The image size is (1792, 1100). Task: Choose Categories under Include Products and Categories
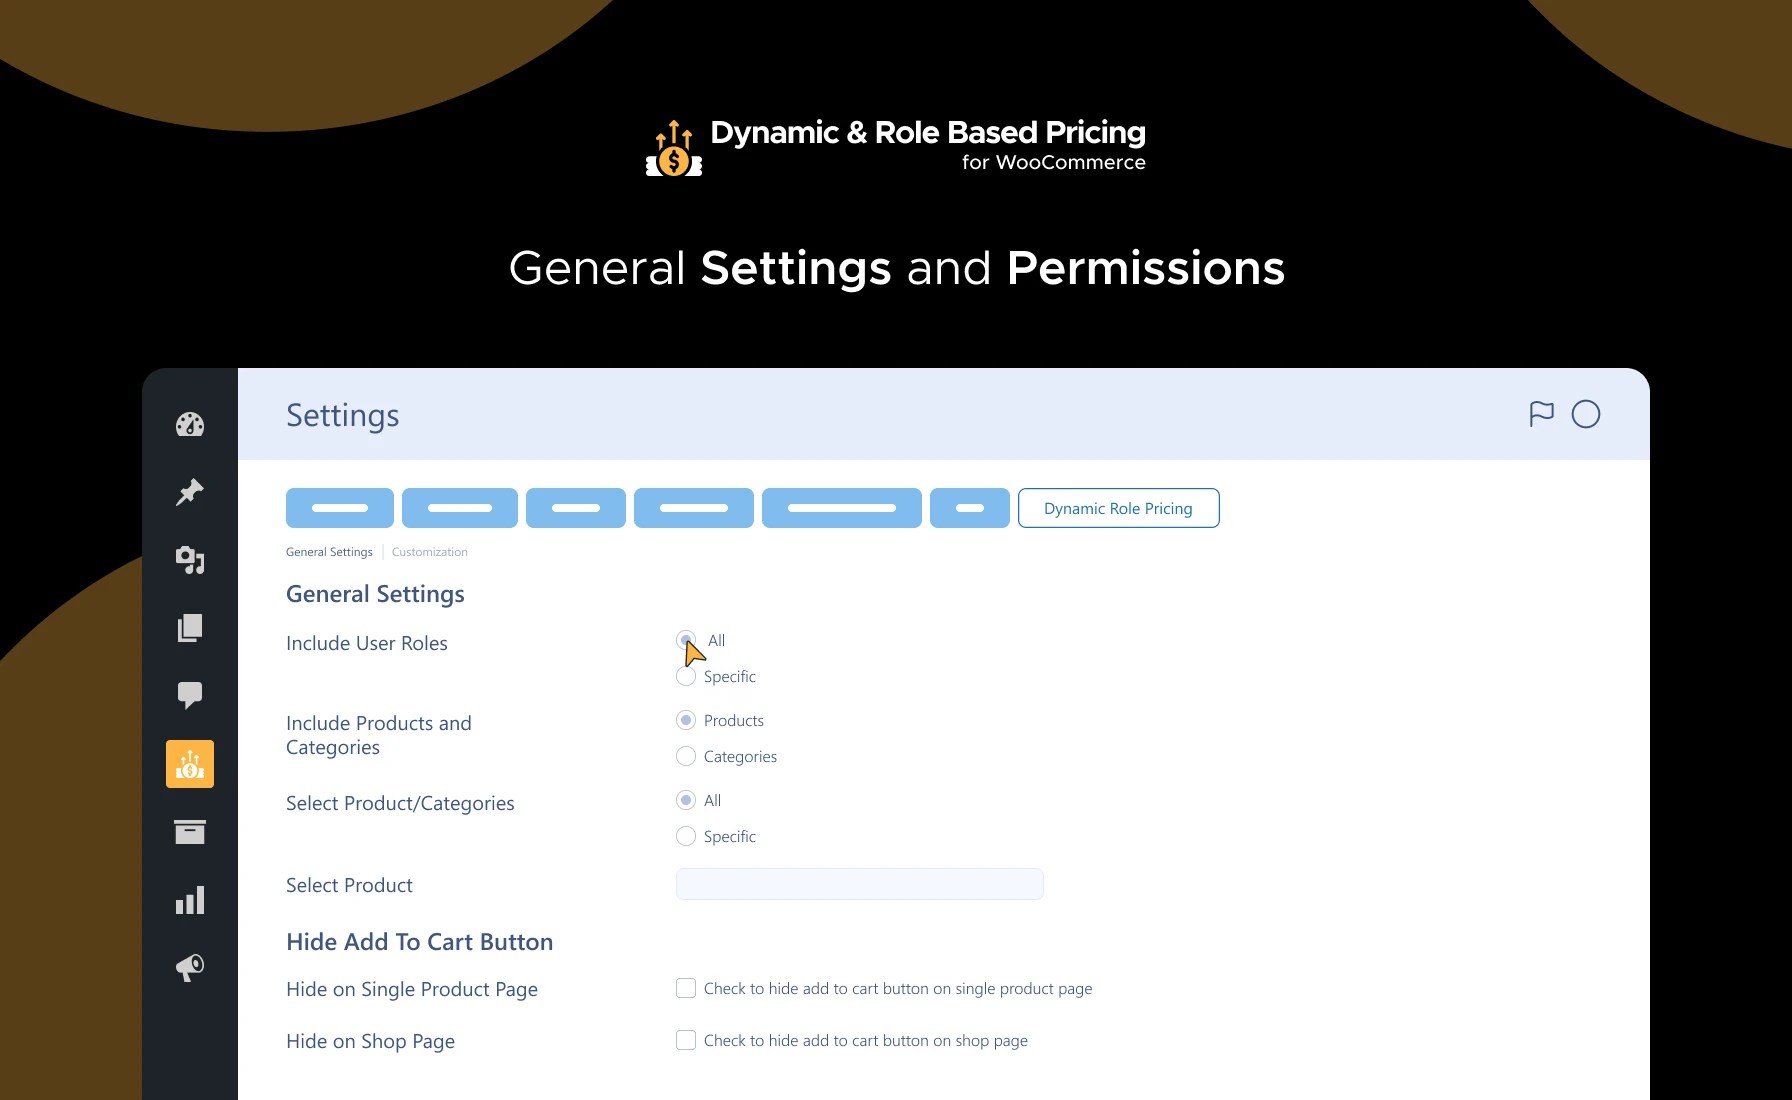[x=686, y=756]
